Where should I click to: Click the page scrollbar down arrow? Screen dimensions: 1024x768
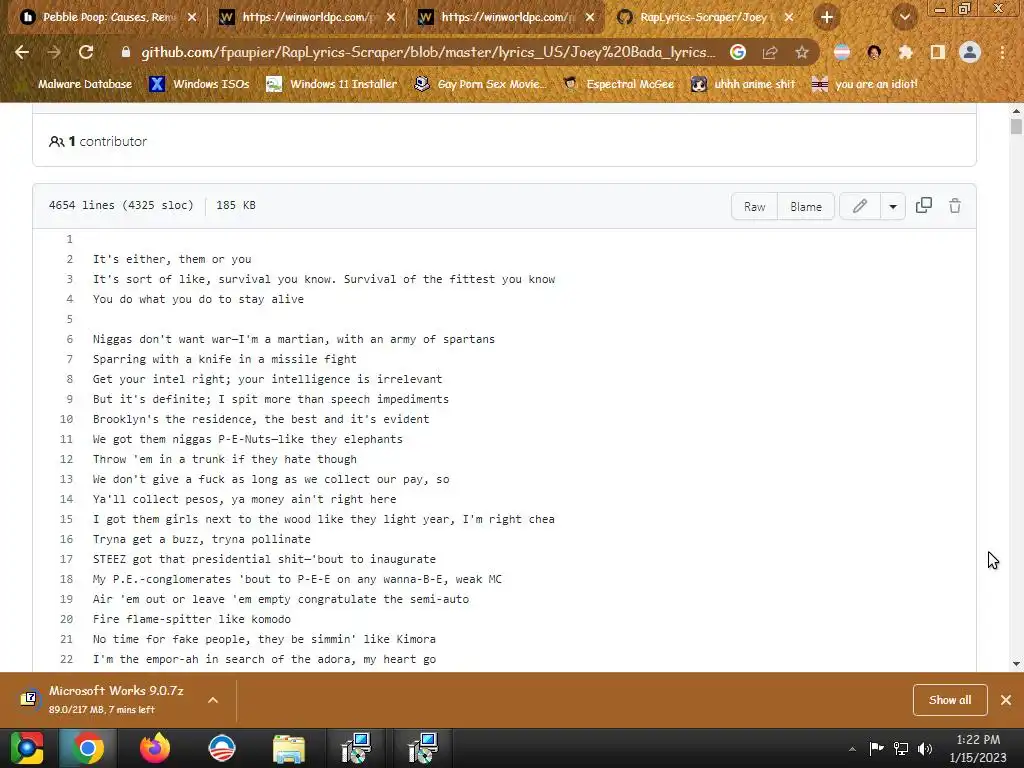pyautogui.click(x=1016, y=664)
